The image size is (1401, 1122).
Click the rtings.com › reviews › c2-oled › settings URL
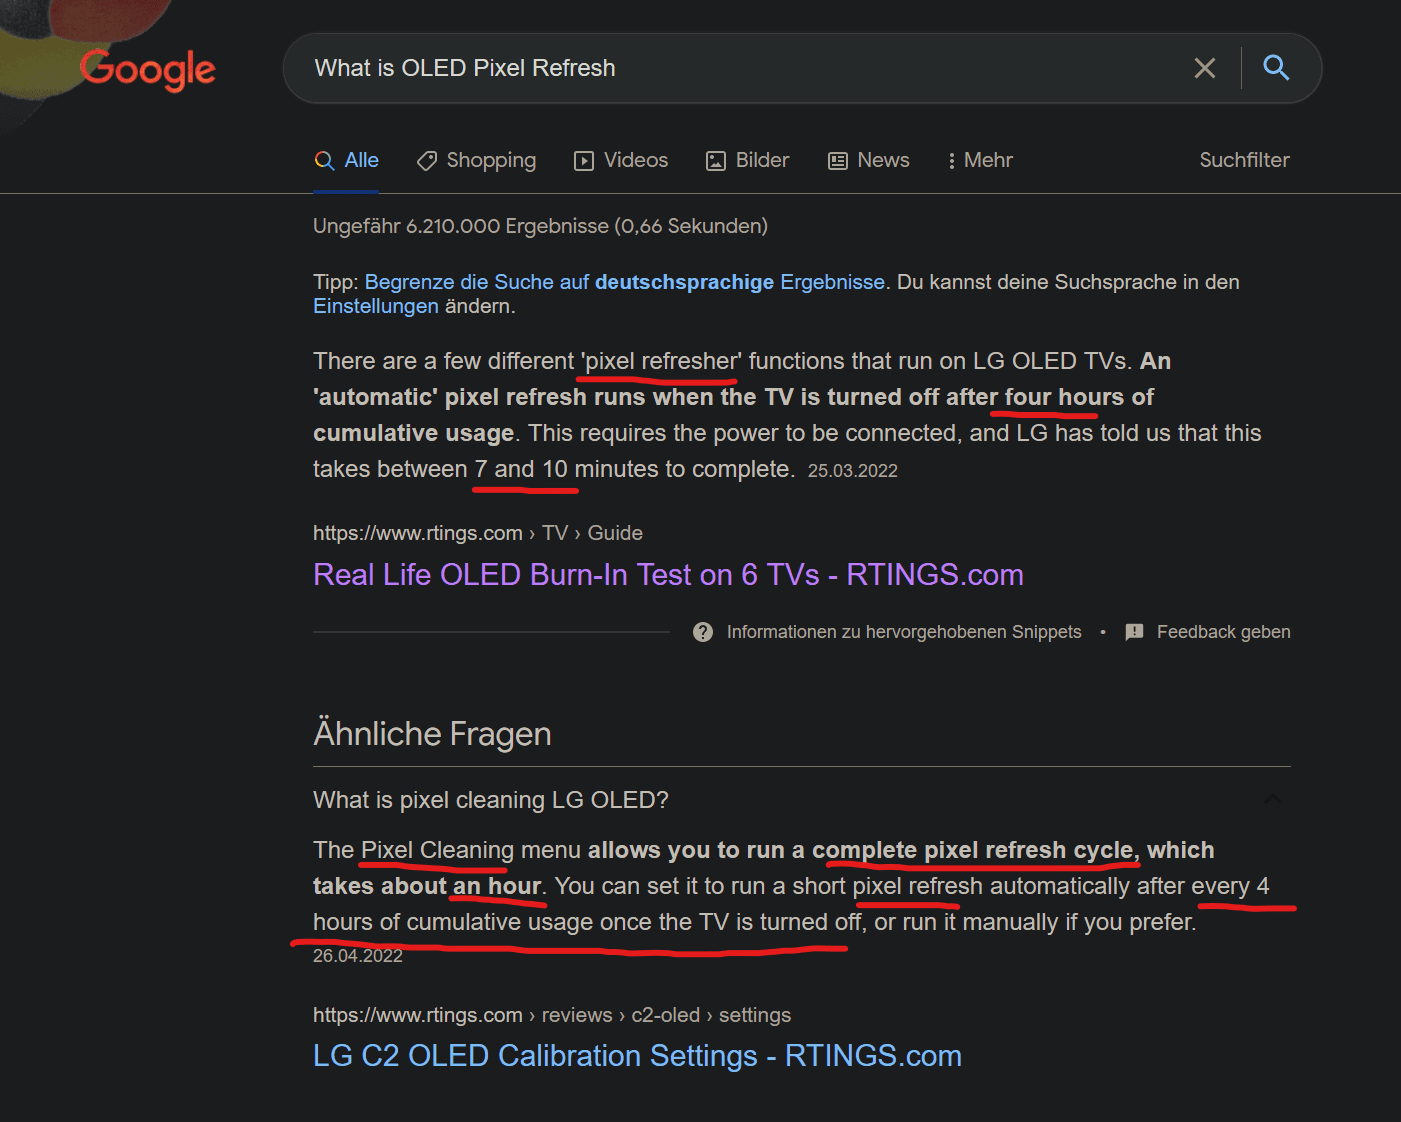552,1015
